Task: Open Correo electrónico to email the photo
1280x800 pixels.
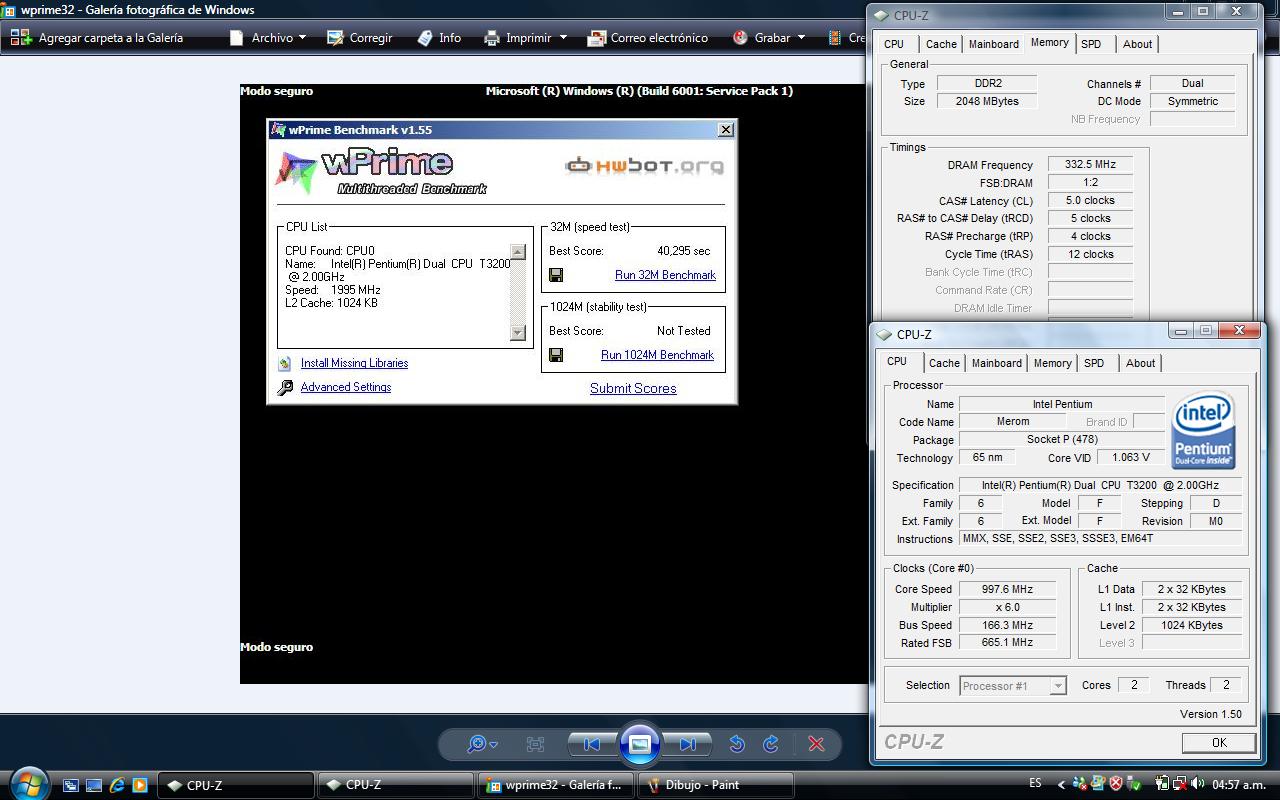Action: 647,38
